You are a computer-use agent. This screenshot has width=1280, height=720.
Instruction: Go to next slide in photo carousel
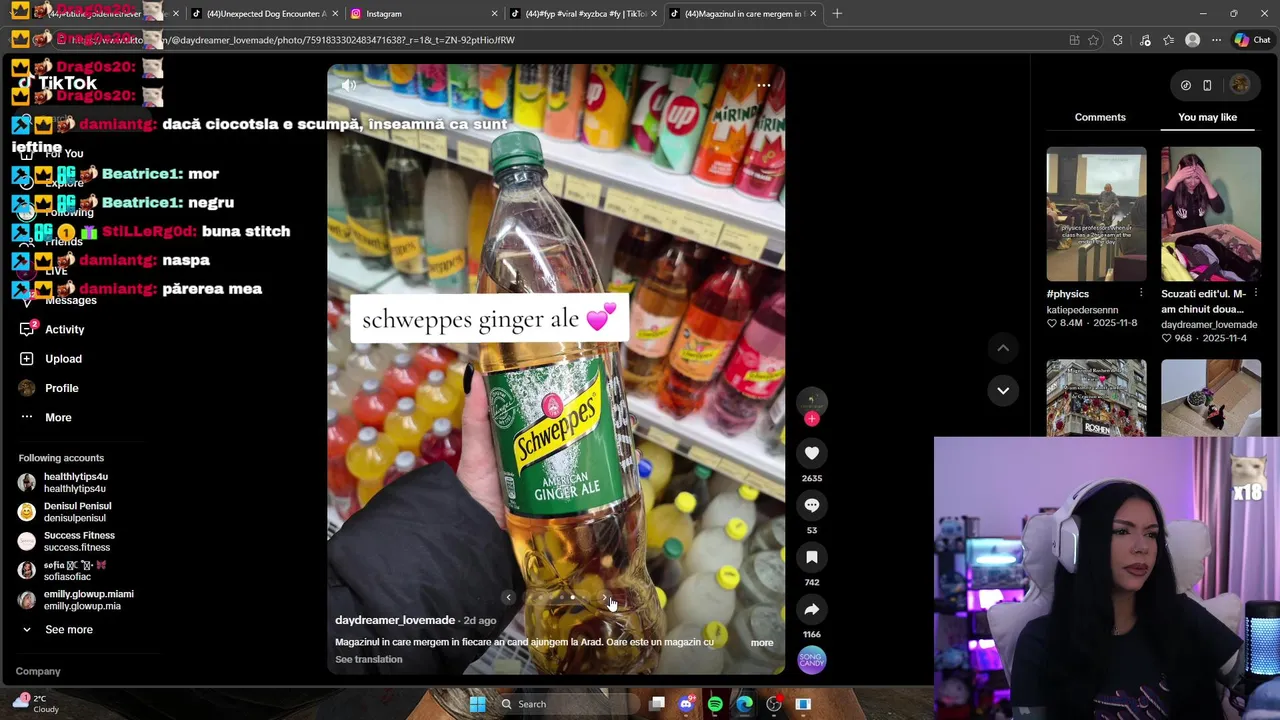(604, 598)
